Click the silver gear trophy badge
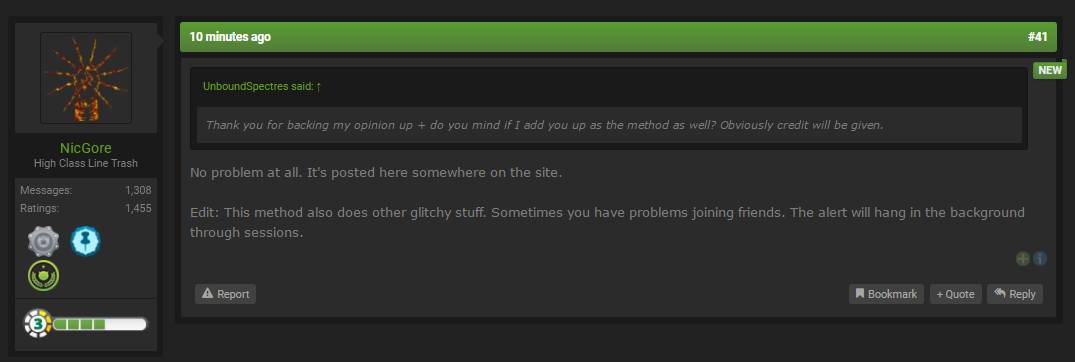 pyautogui.click(x=43, y=241)
